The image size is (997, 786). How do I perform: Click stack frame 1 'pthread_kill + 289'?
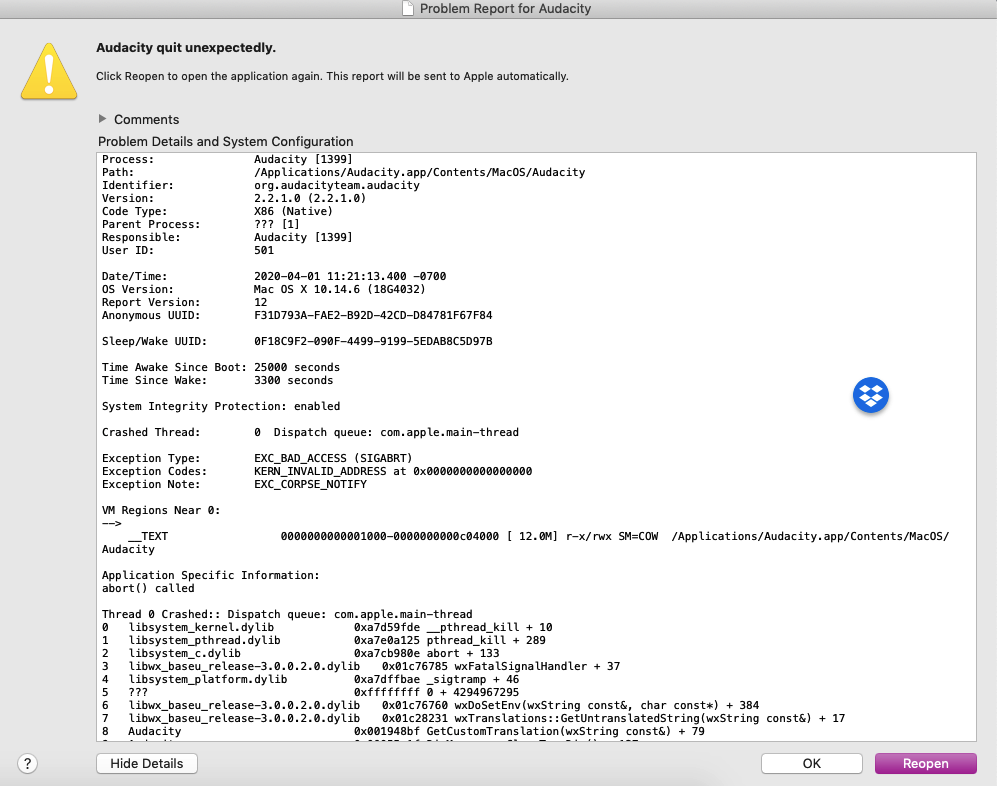(324, 640)
